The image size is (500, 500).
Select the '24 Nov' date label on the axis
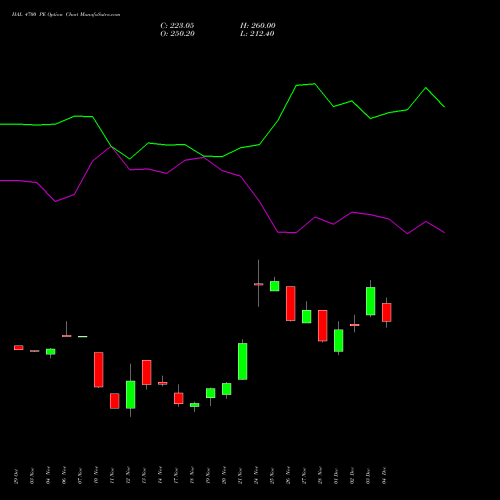pos(256,476)
